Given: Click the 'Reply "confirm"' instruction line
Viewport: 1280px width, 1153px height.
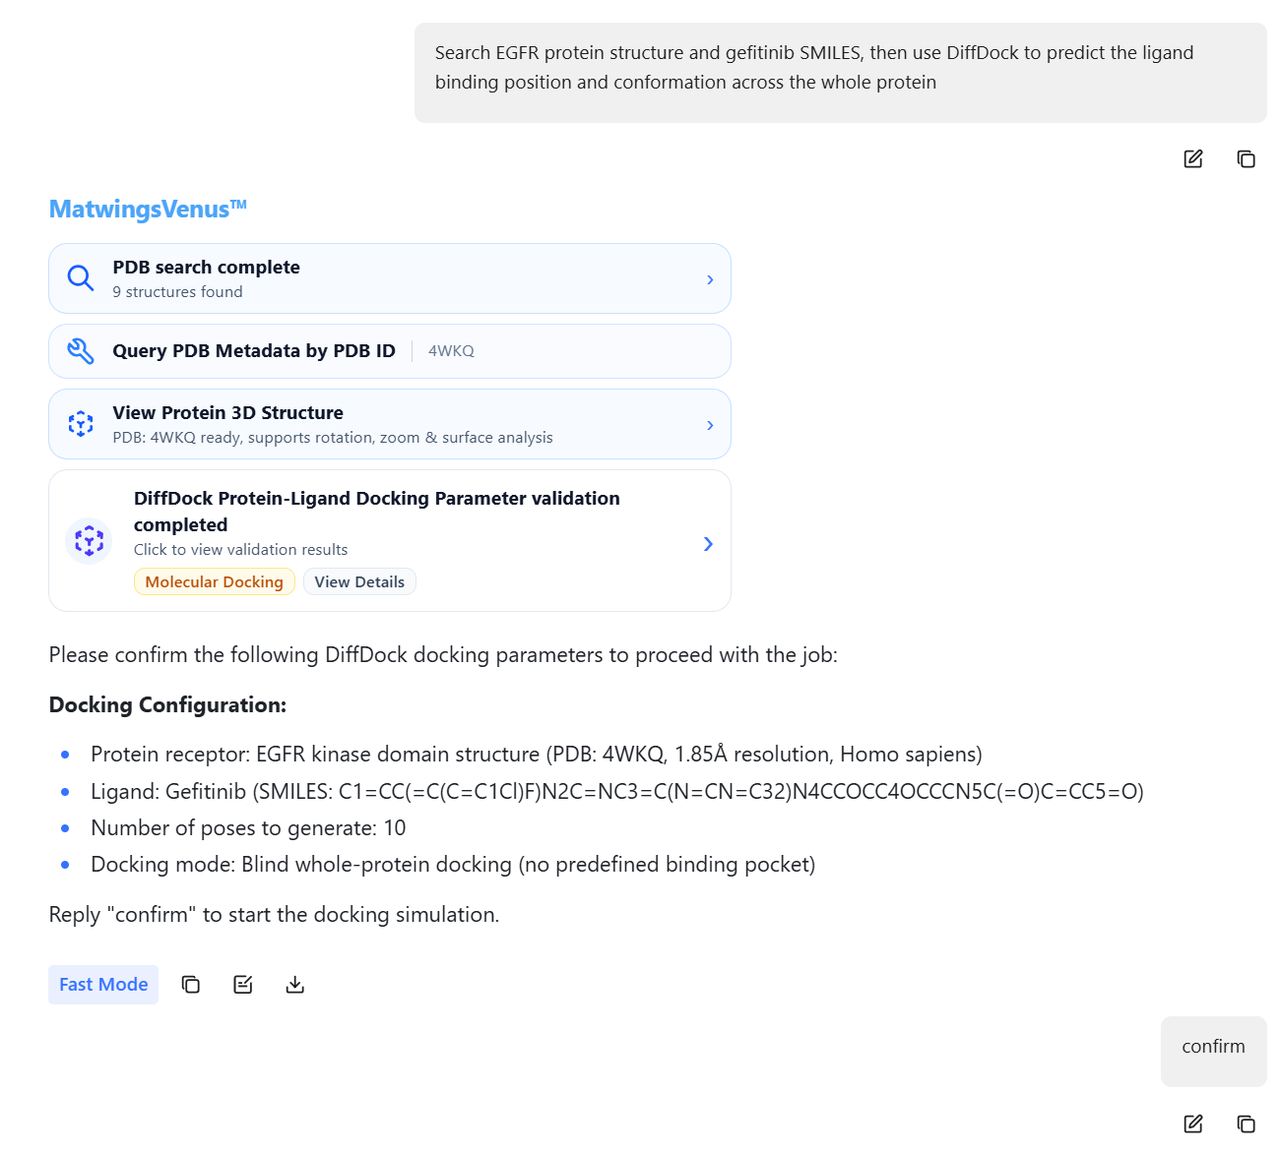Looking at the screenshot, I should coord(274,915).
